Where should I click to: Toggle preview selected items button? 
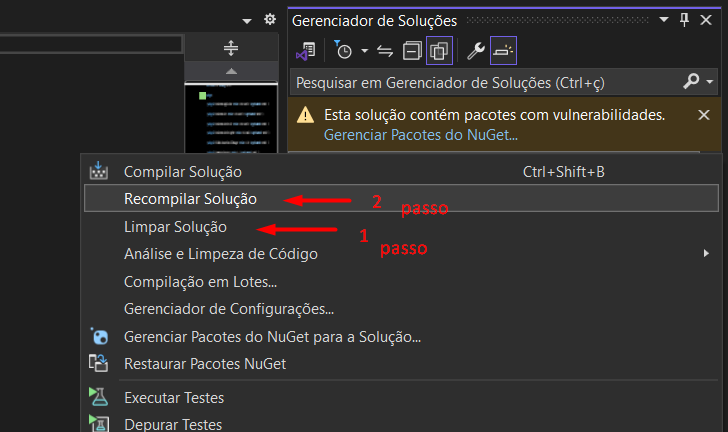pos(503,51)
